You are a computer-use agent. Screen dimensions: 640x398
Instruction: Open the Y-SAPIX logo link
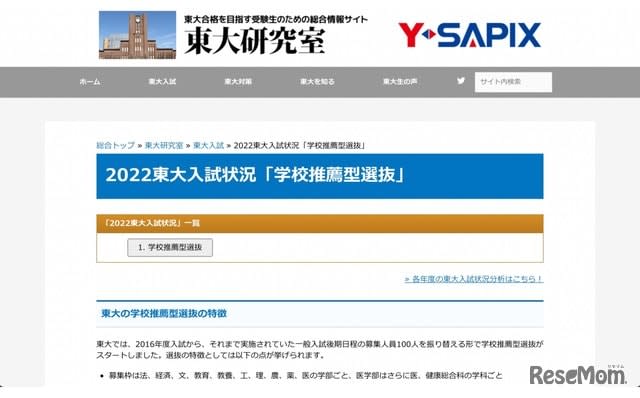(x=470, y=35)
